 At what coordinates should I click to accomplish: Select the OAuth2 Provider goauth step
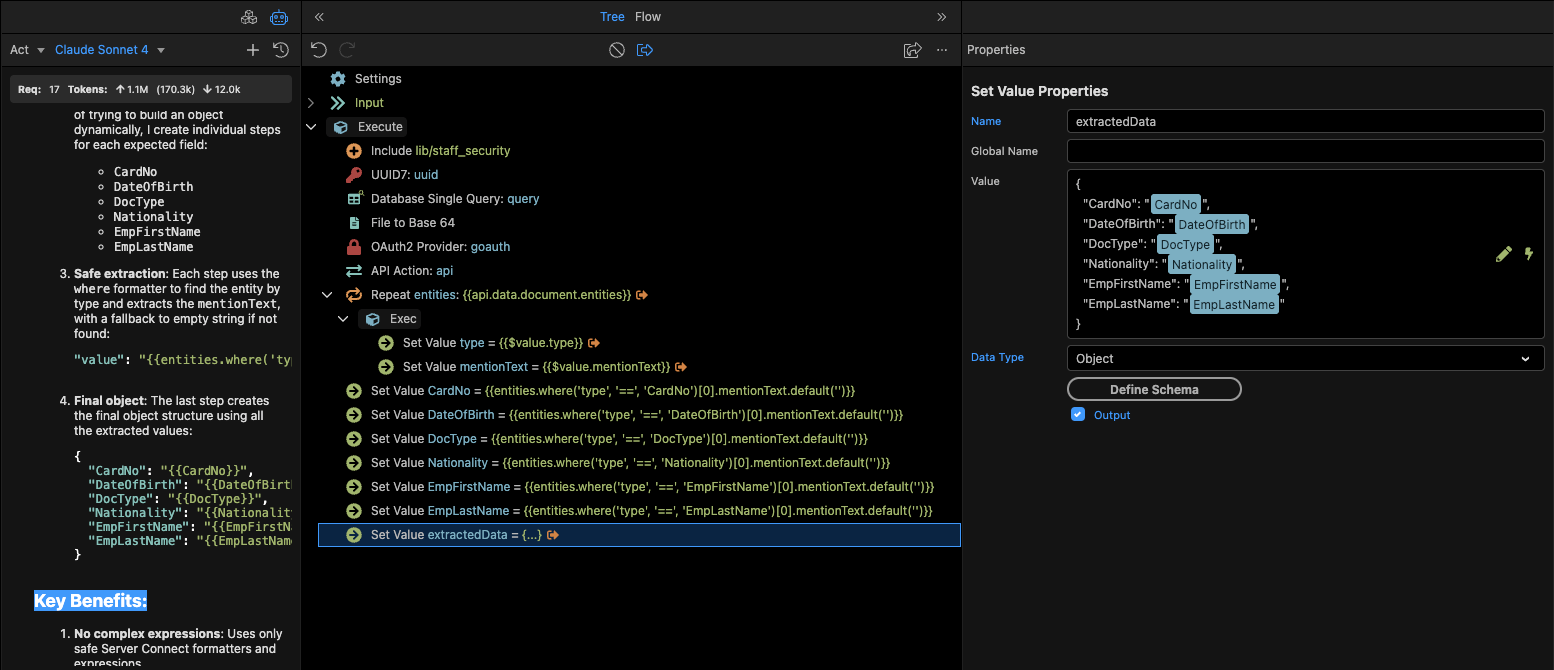[x=440, y=247]
